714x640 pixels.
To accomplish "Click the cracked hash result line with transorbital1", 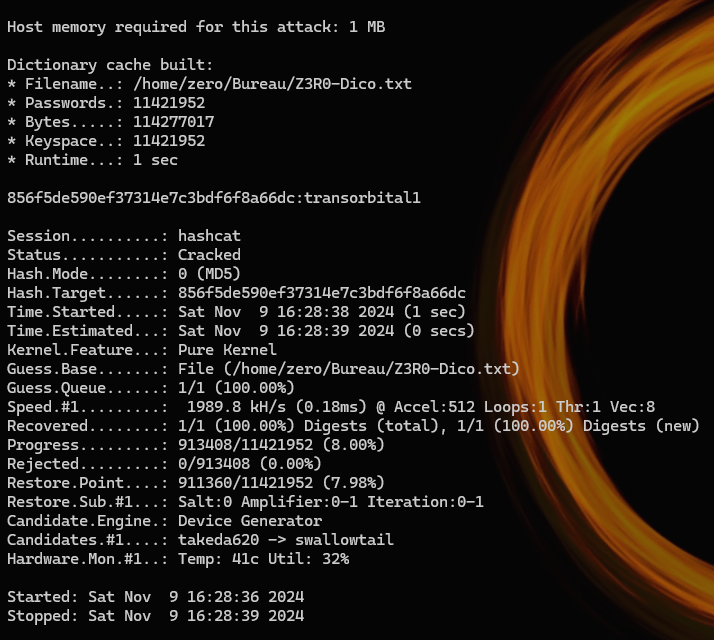I will [213, 198].
